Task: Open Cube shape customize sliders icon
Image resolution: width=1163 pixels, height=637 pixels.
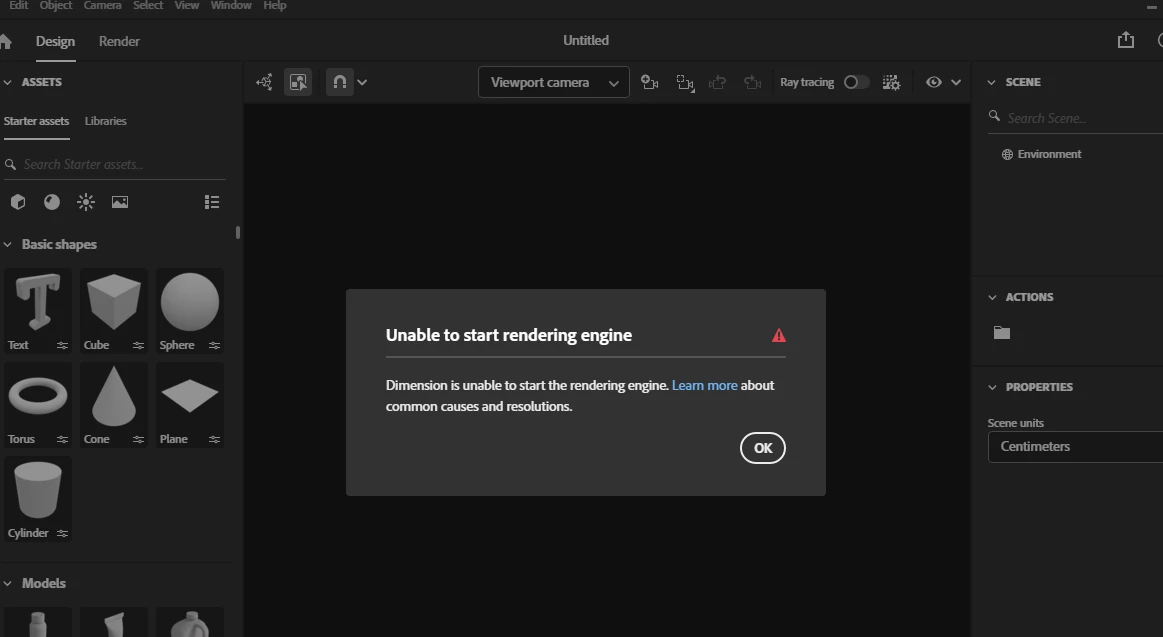Action: coord(138,346)
